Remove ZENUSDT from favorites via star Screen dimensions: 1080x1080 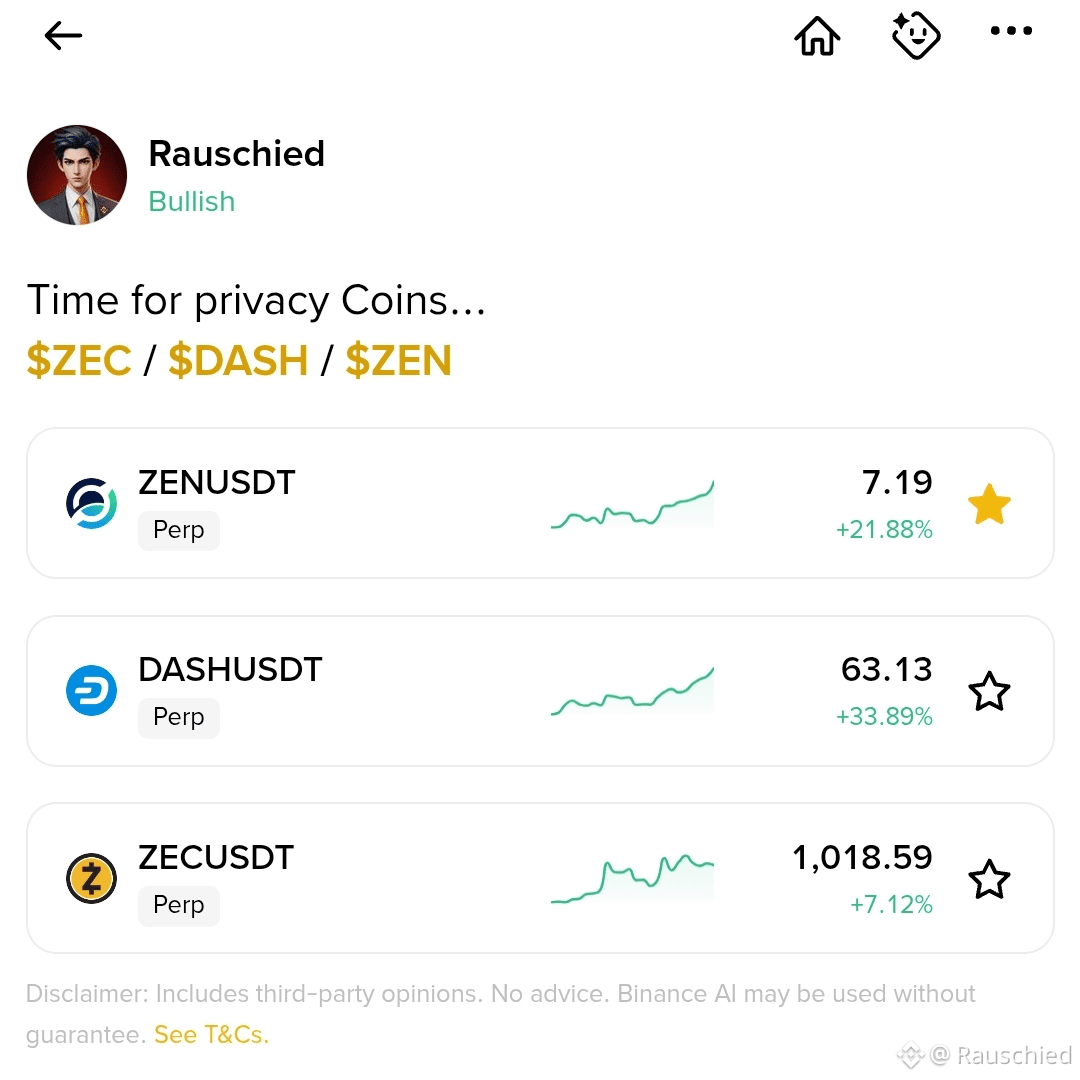pos(989,504)
